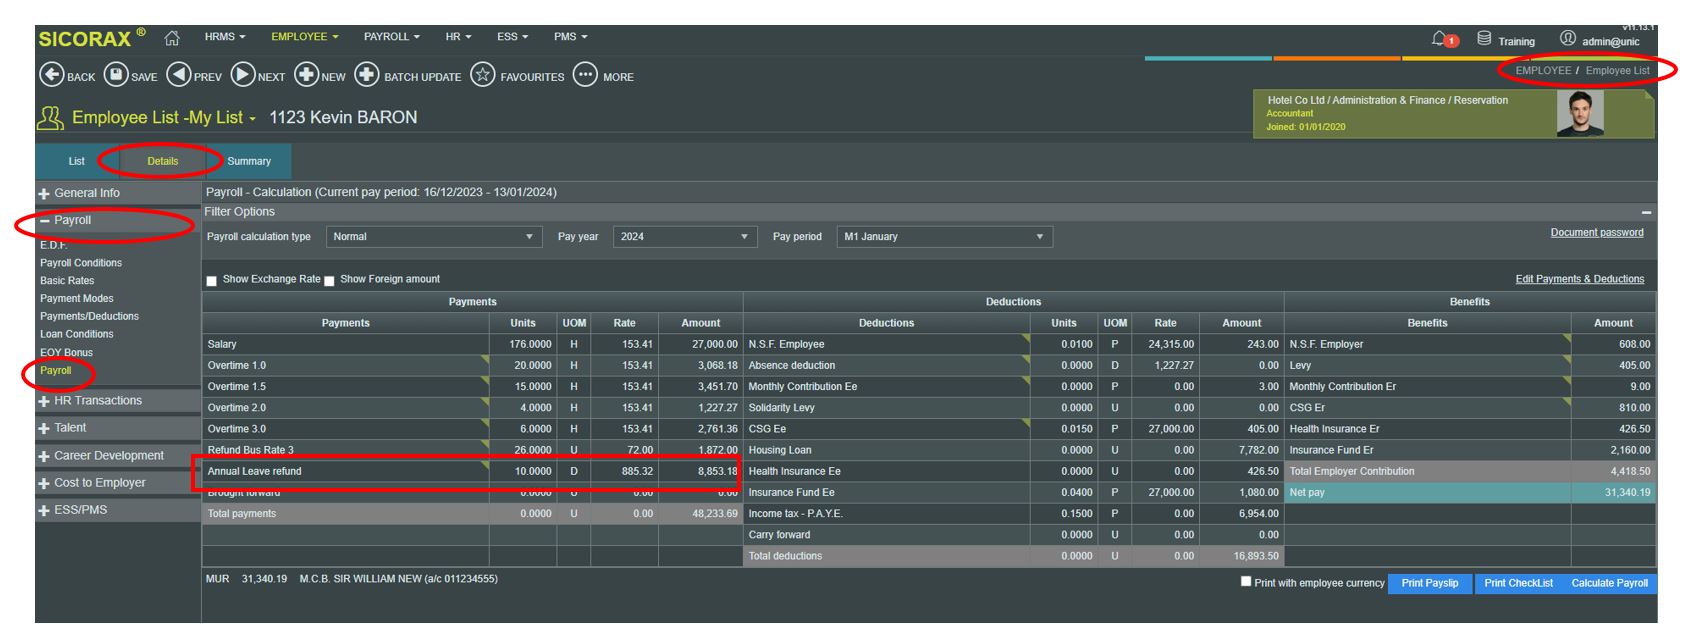Toggle Show Foreign amount checkbox
The width and height of the screenshot is (1688, 634).
coord(329,281)
